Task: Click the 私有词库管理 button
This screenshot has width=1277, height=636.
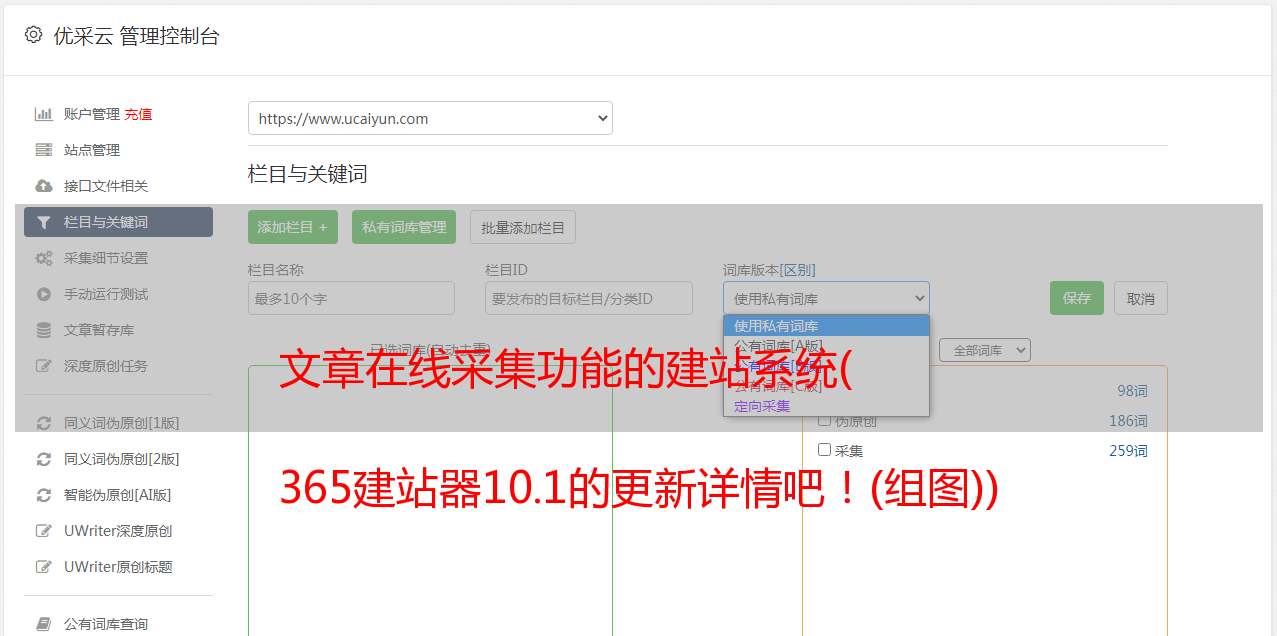Action: [404, 227]
